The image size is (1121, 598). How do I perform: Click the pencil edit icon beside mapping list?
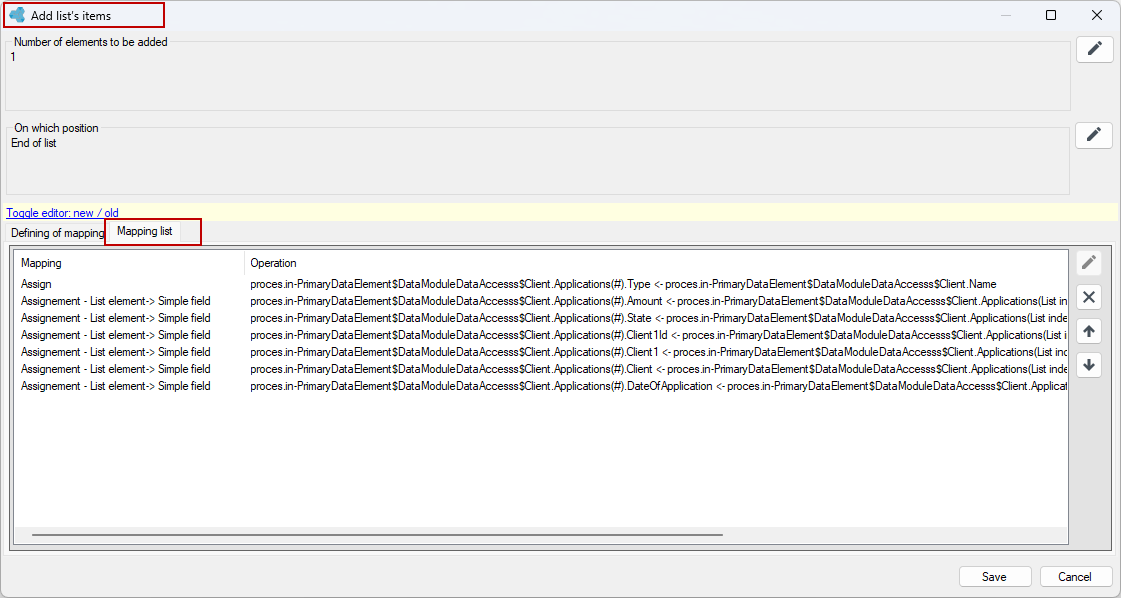[x=1089, y=263]
